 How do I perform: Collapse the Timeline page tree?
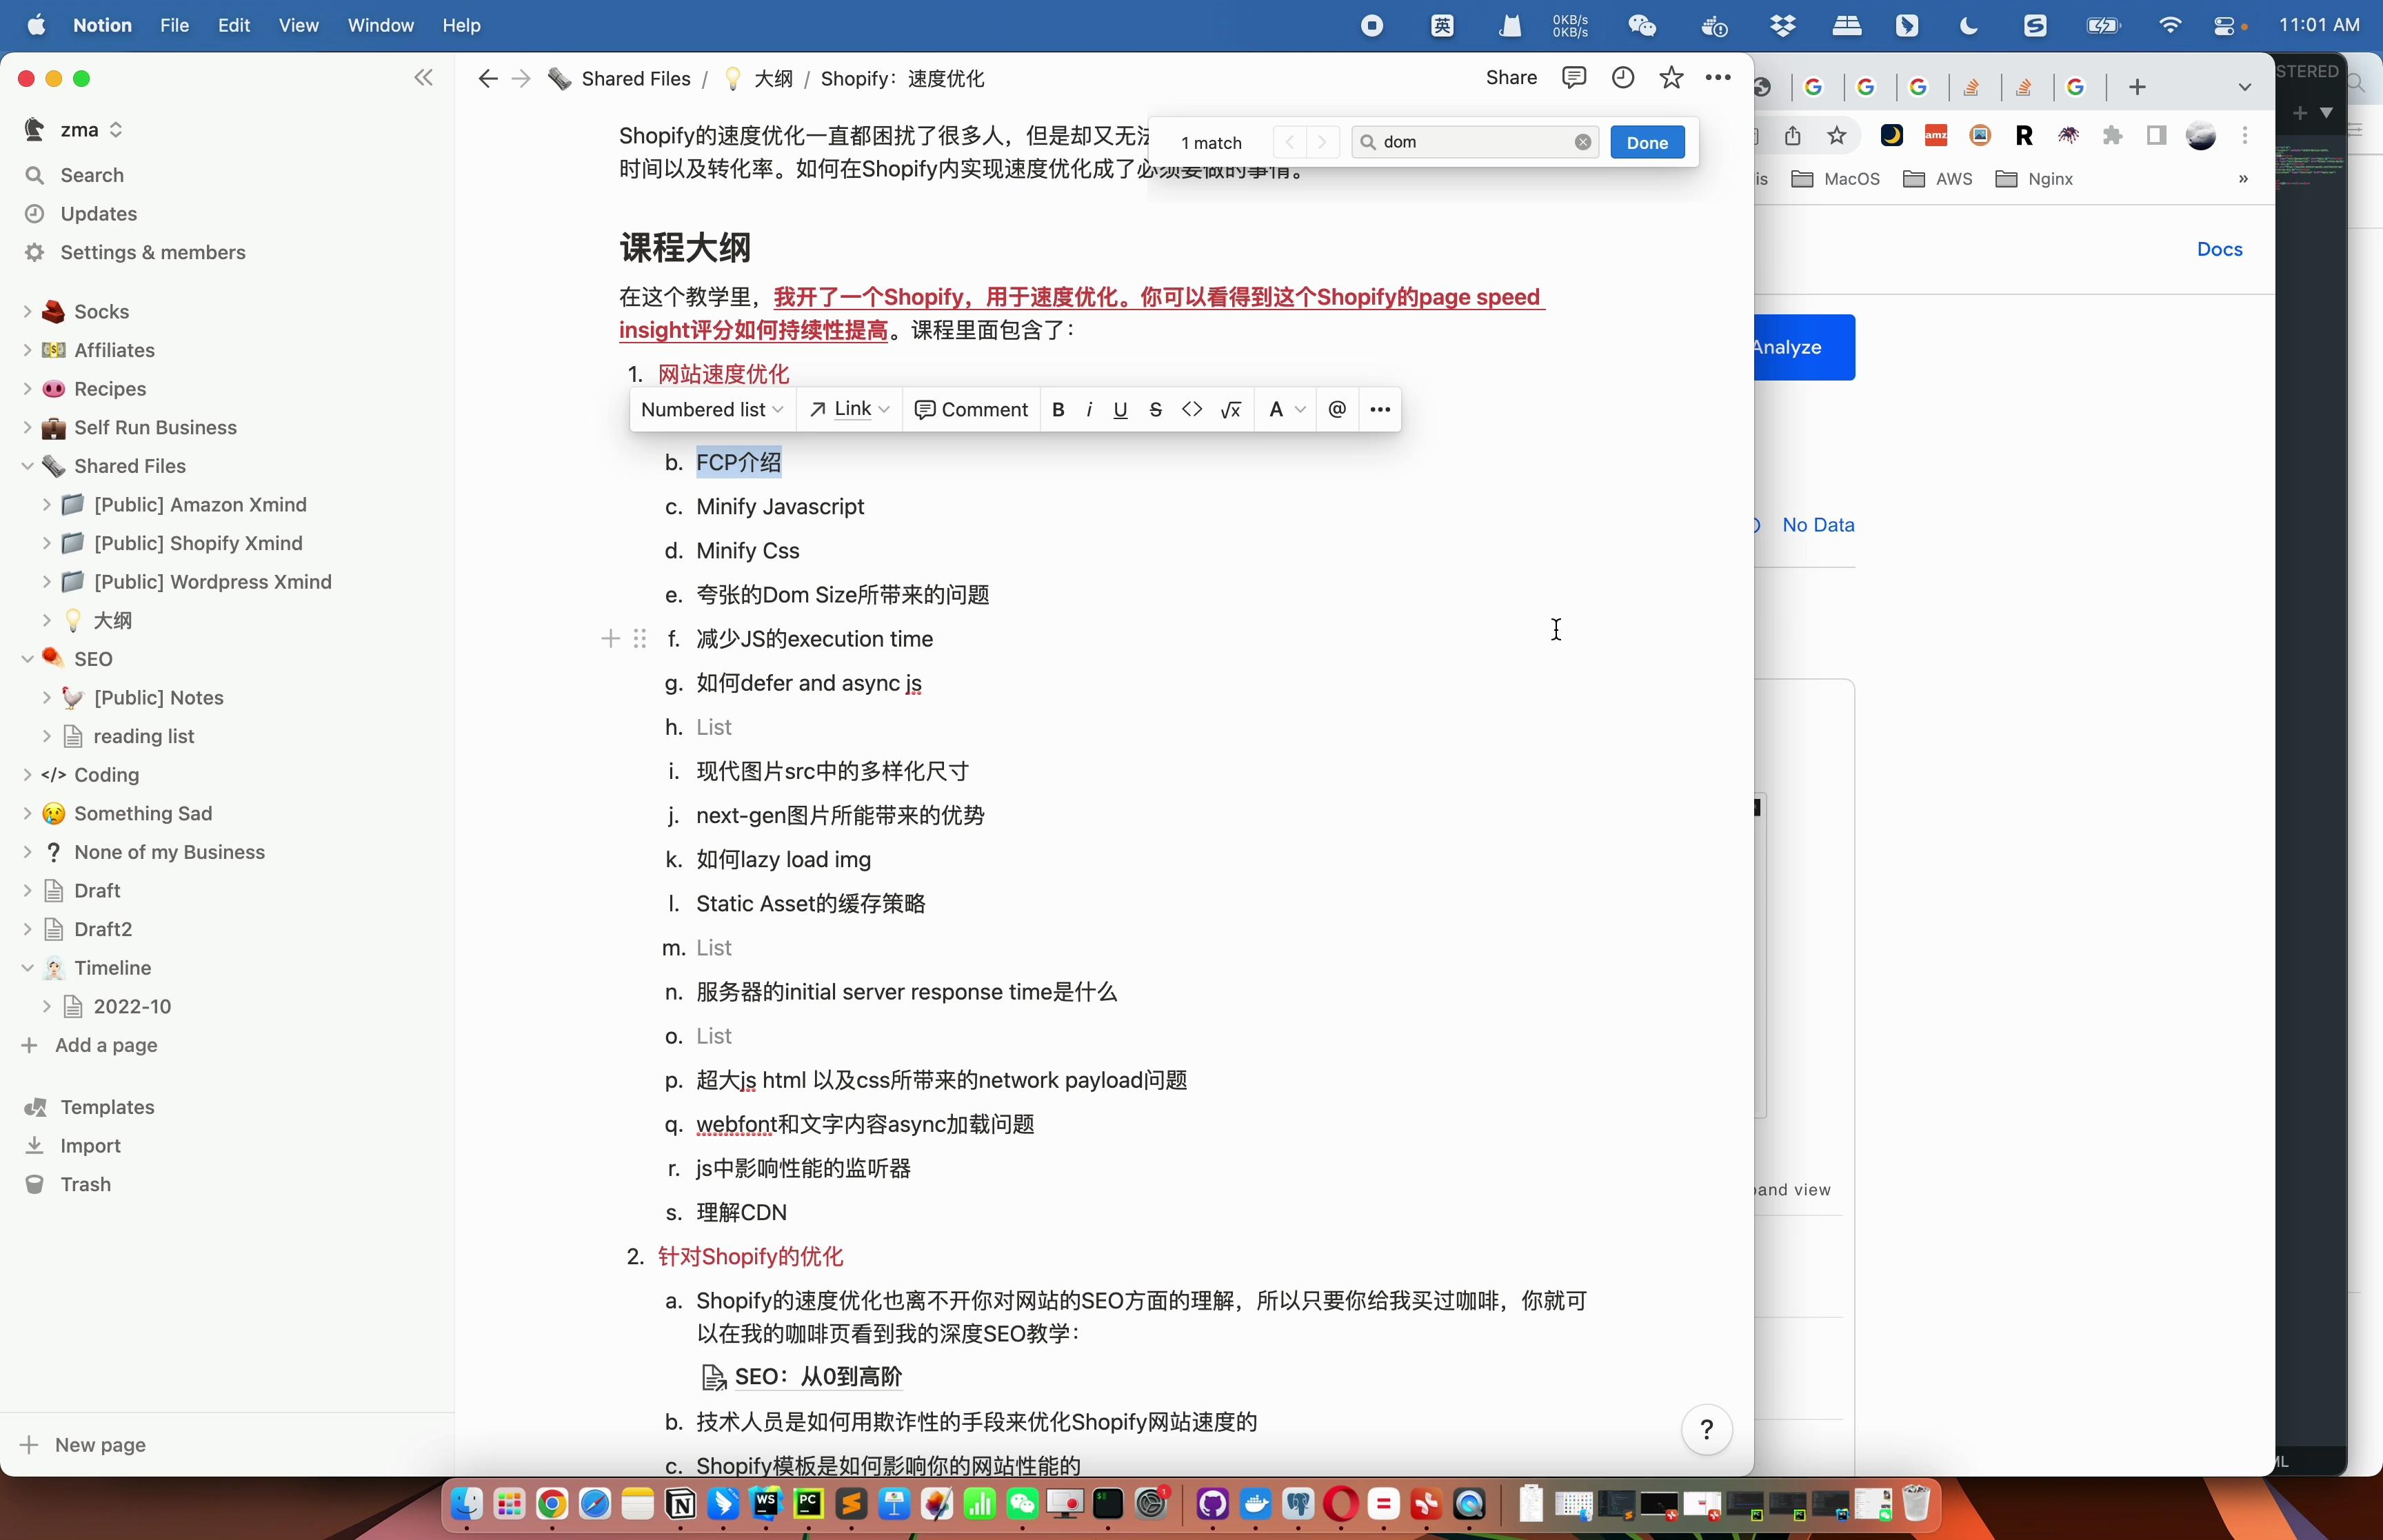pos(27,968)
